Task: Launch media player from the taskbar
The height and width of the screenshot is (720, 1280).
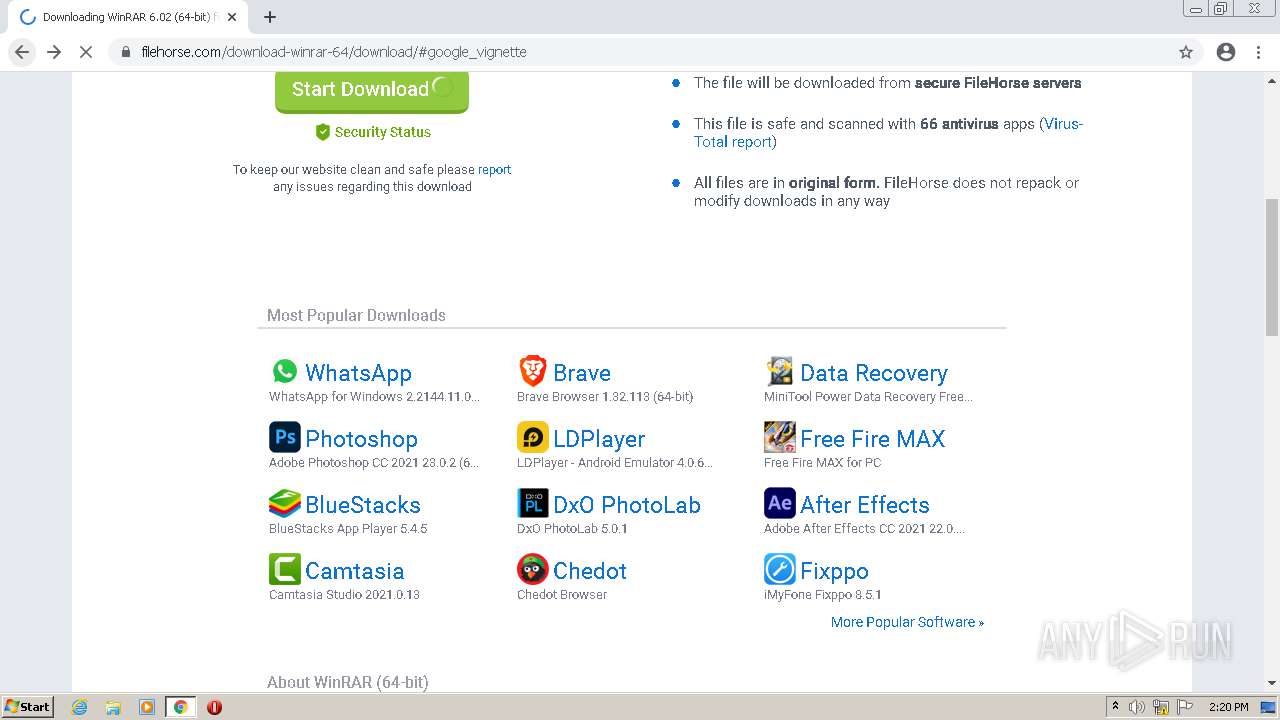Action: [147, 707]
